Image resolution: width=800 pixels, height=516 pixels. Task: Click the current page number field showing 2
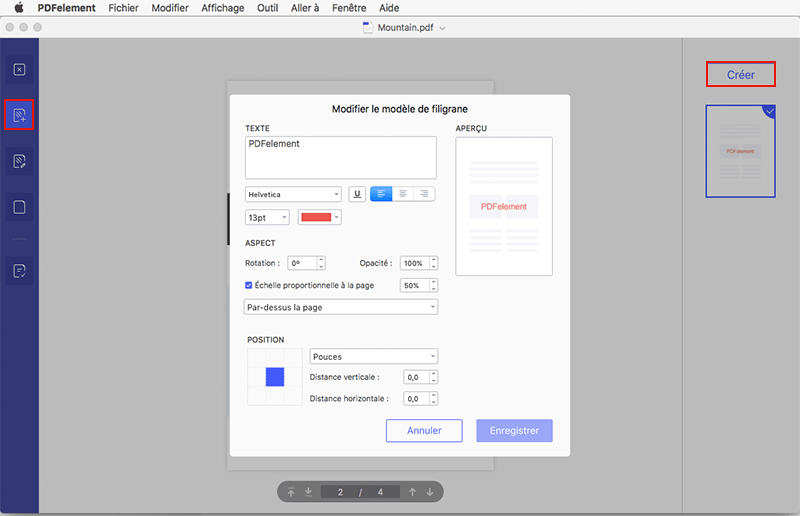pyautogui.click(x=340, y=492)
